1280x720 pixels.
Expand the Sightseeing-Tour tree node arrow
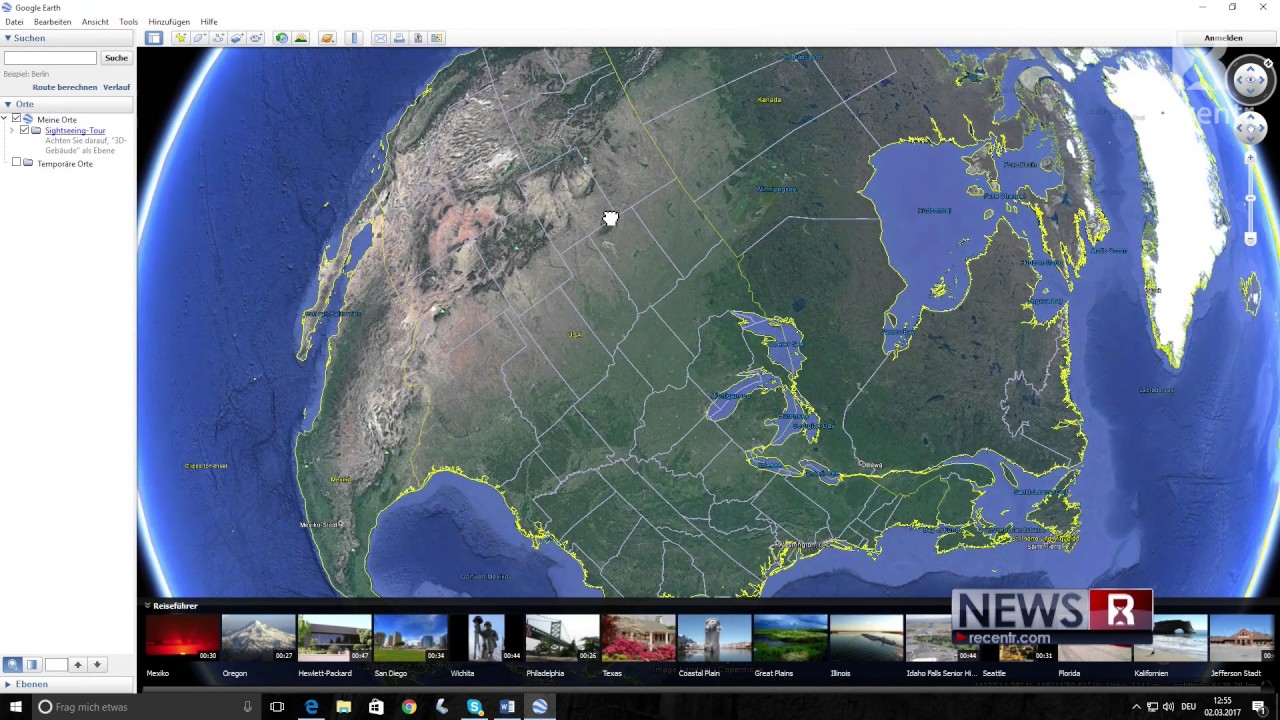pyautogui.click(x=12, y=131)
